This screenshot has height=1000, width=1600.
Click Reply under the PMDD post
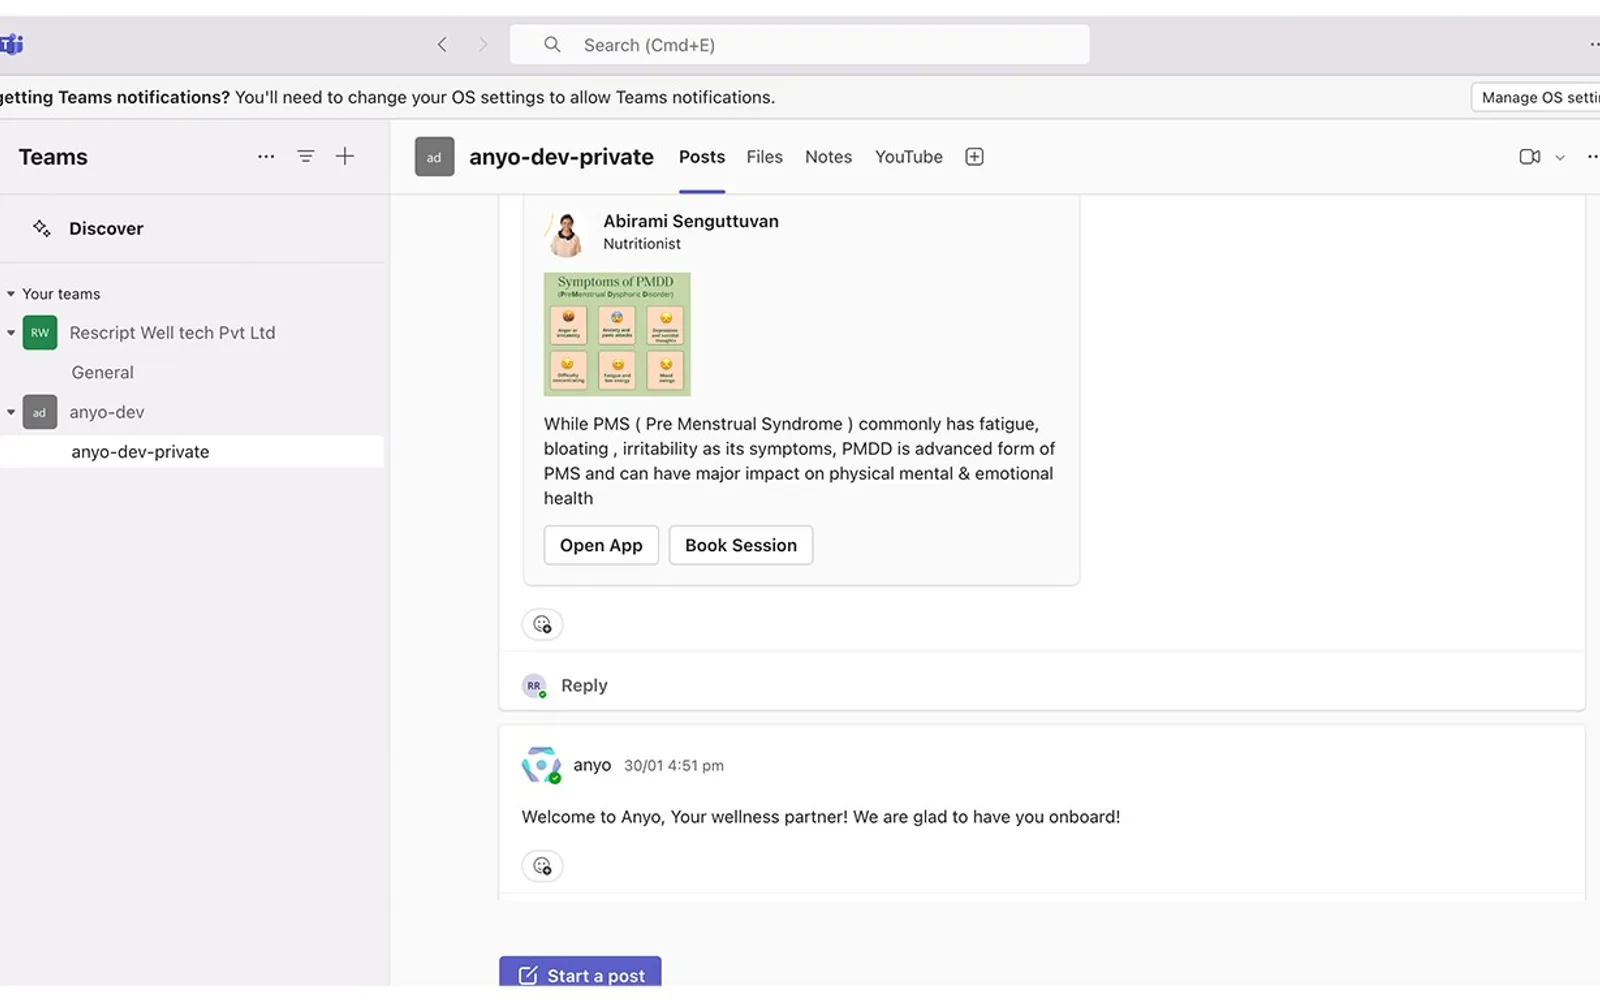(584, 685)
